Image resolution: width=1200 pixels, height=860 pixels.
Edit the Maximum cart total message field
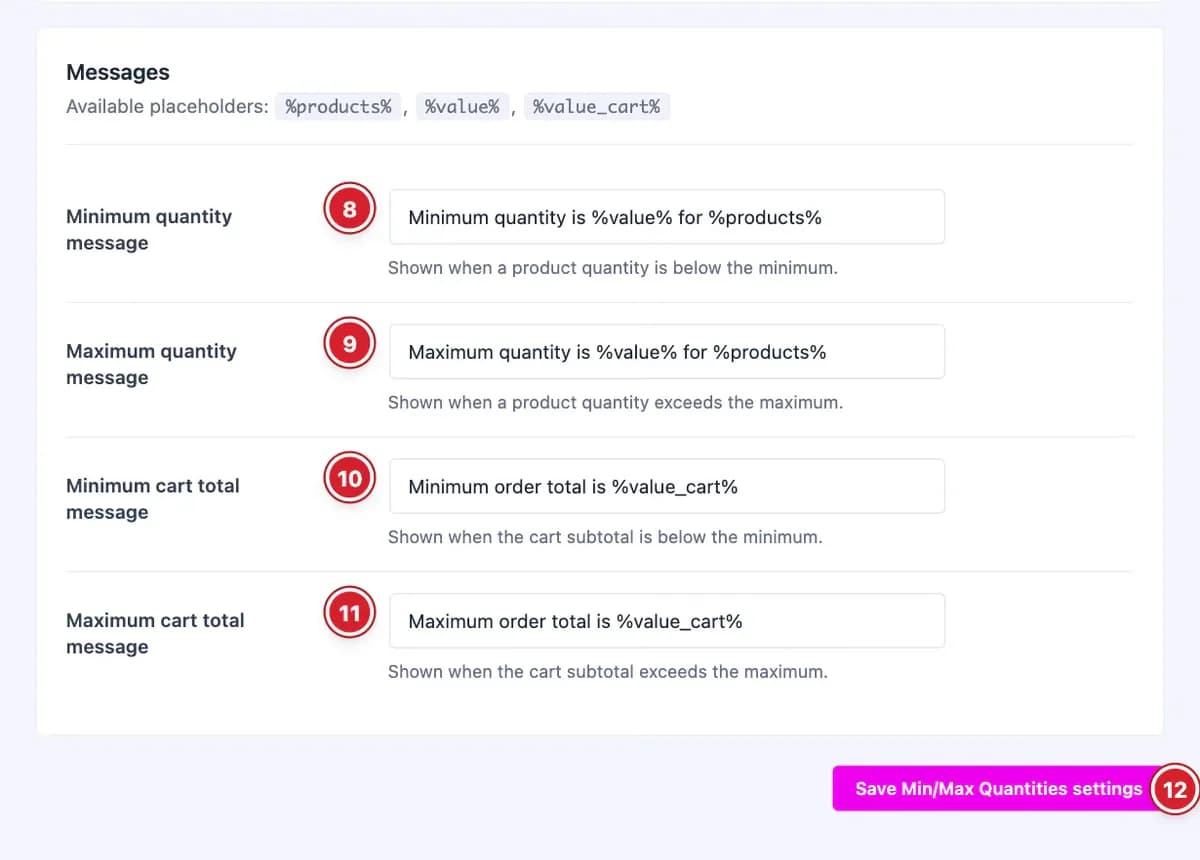click(x=667, y=621)
